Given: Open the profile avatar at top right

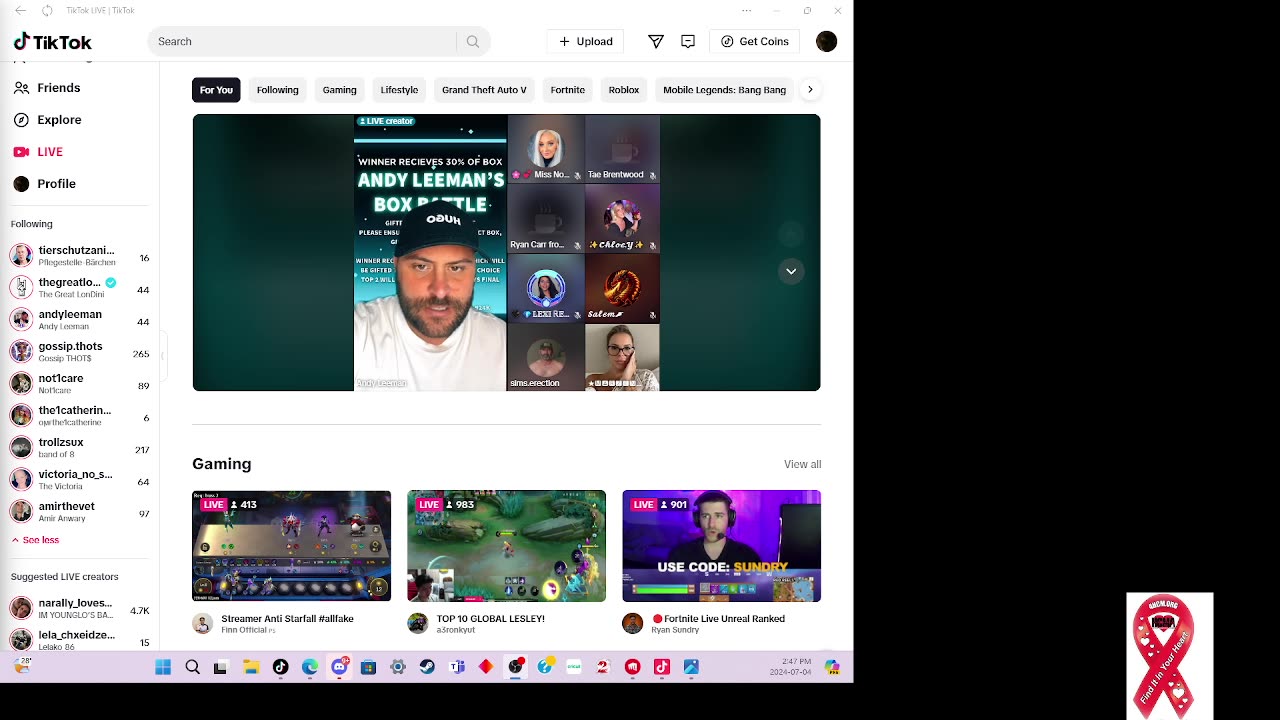Looking at the screenshot, I should point(826,41).
